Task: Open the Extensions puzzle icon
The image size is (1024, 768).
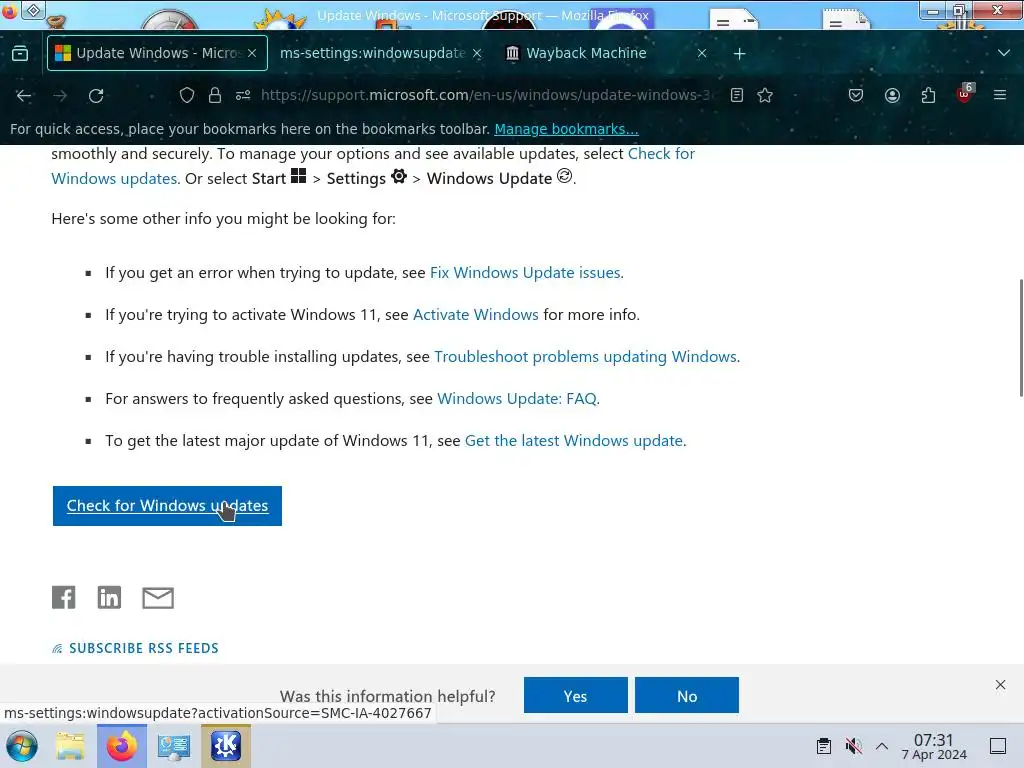Action: [x=928, y=95]
